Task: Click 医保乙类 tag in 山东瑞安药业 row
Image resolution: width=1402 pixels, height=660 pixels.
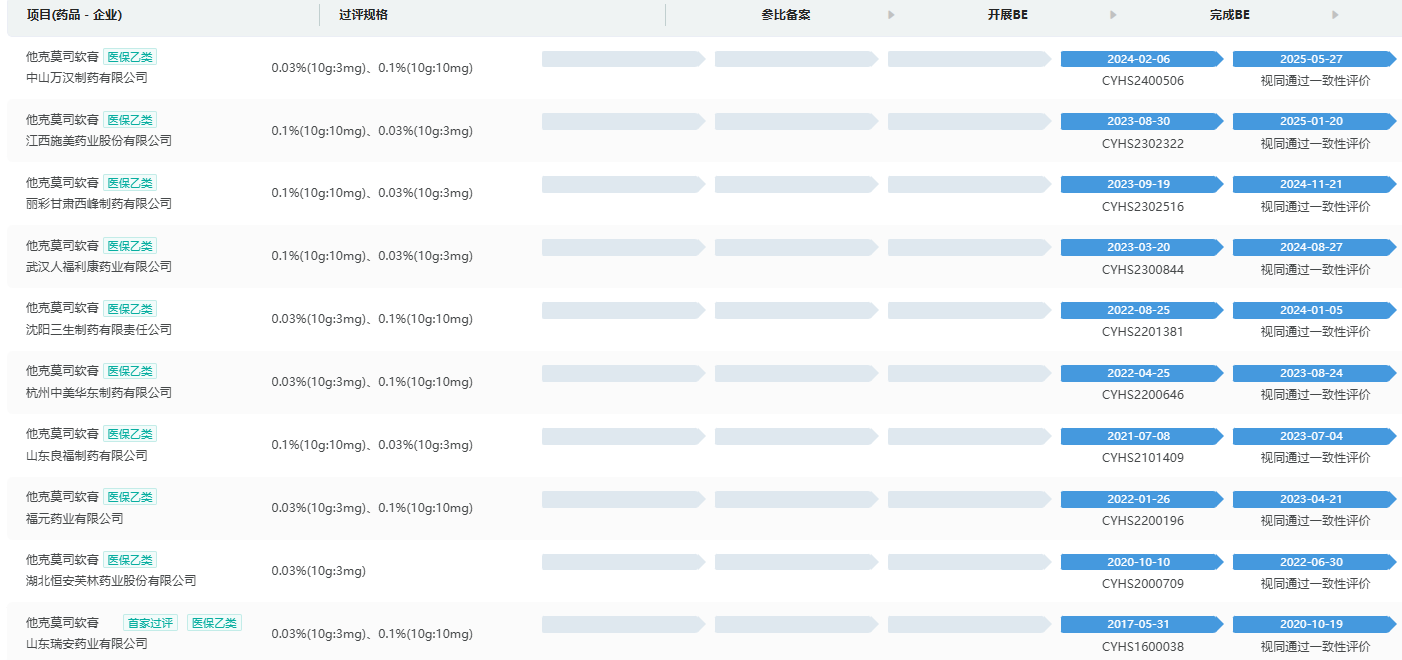Action: coord(215,623)
